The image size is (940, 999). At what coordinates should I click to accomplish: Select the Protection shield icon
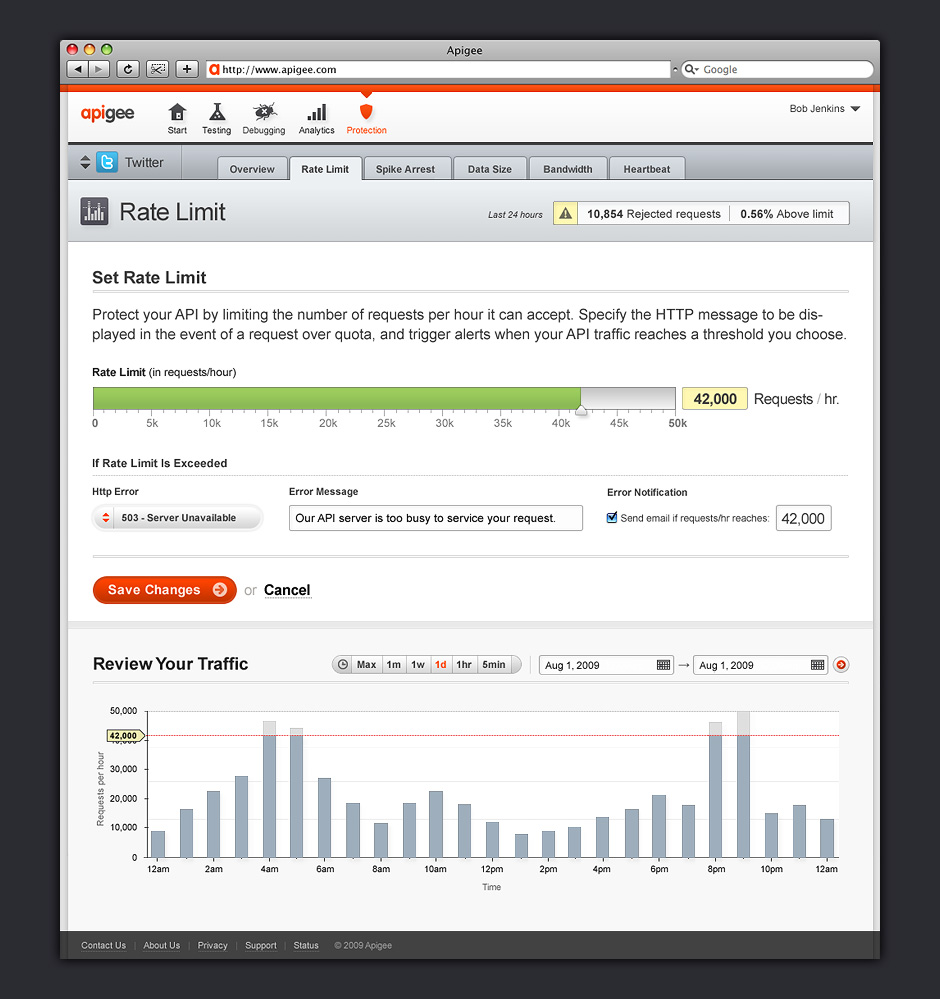tap(366, 112)
